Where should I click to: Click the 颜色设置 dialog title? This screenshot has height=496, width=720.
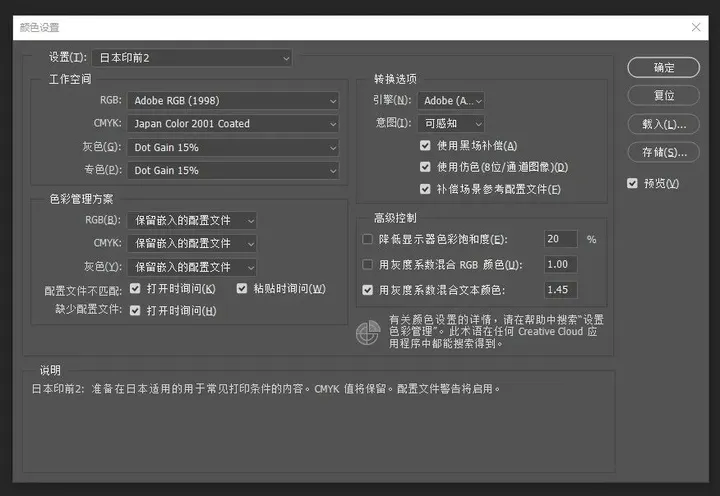(39, 28)
